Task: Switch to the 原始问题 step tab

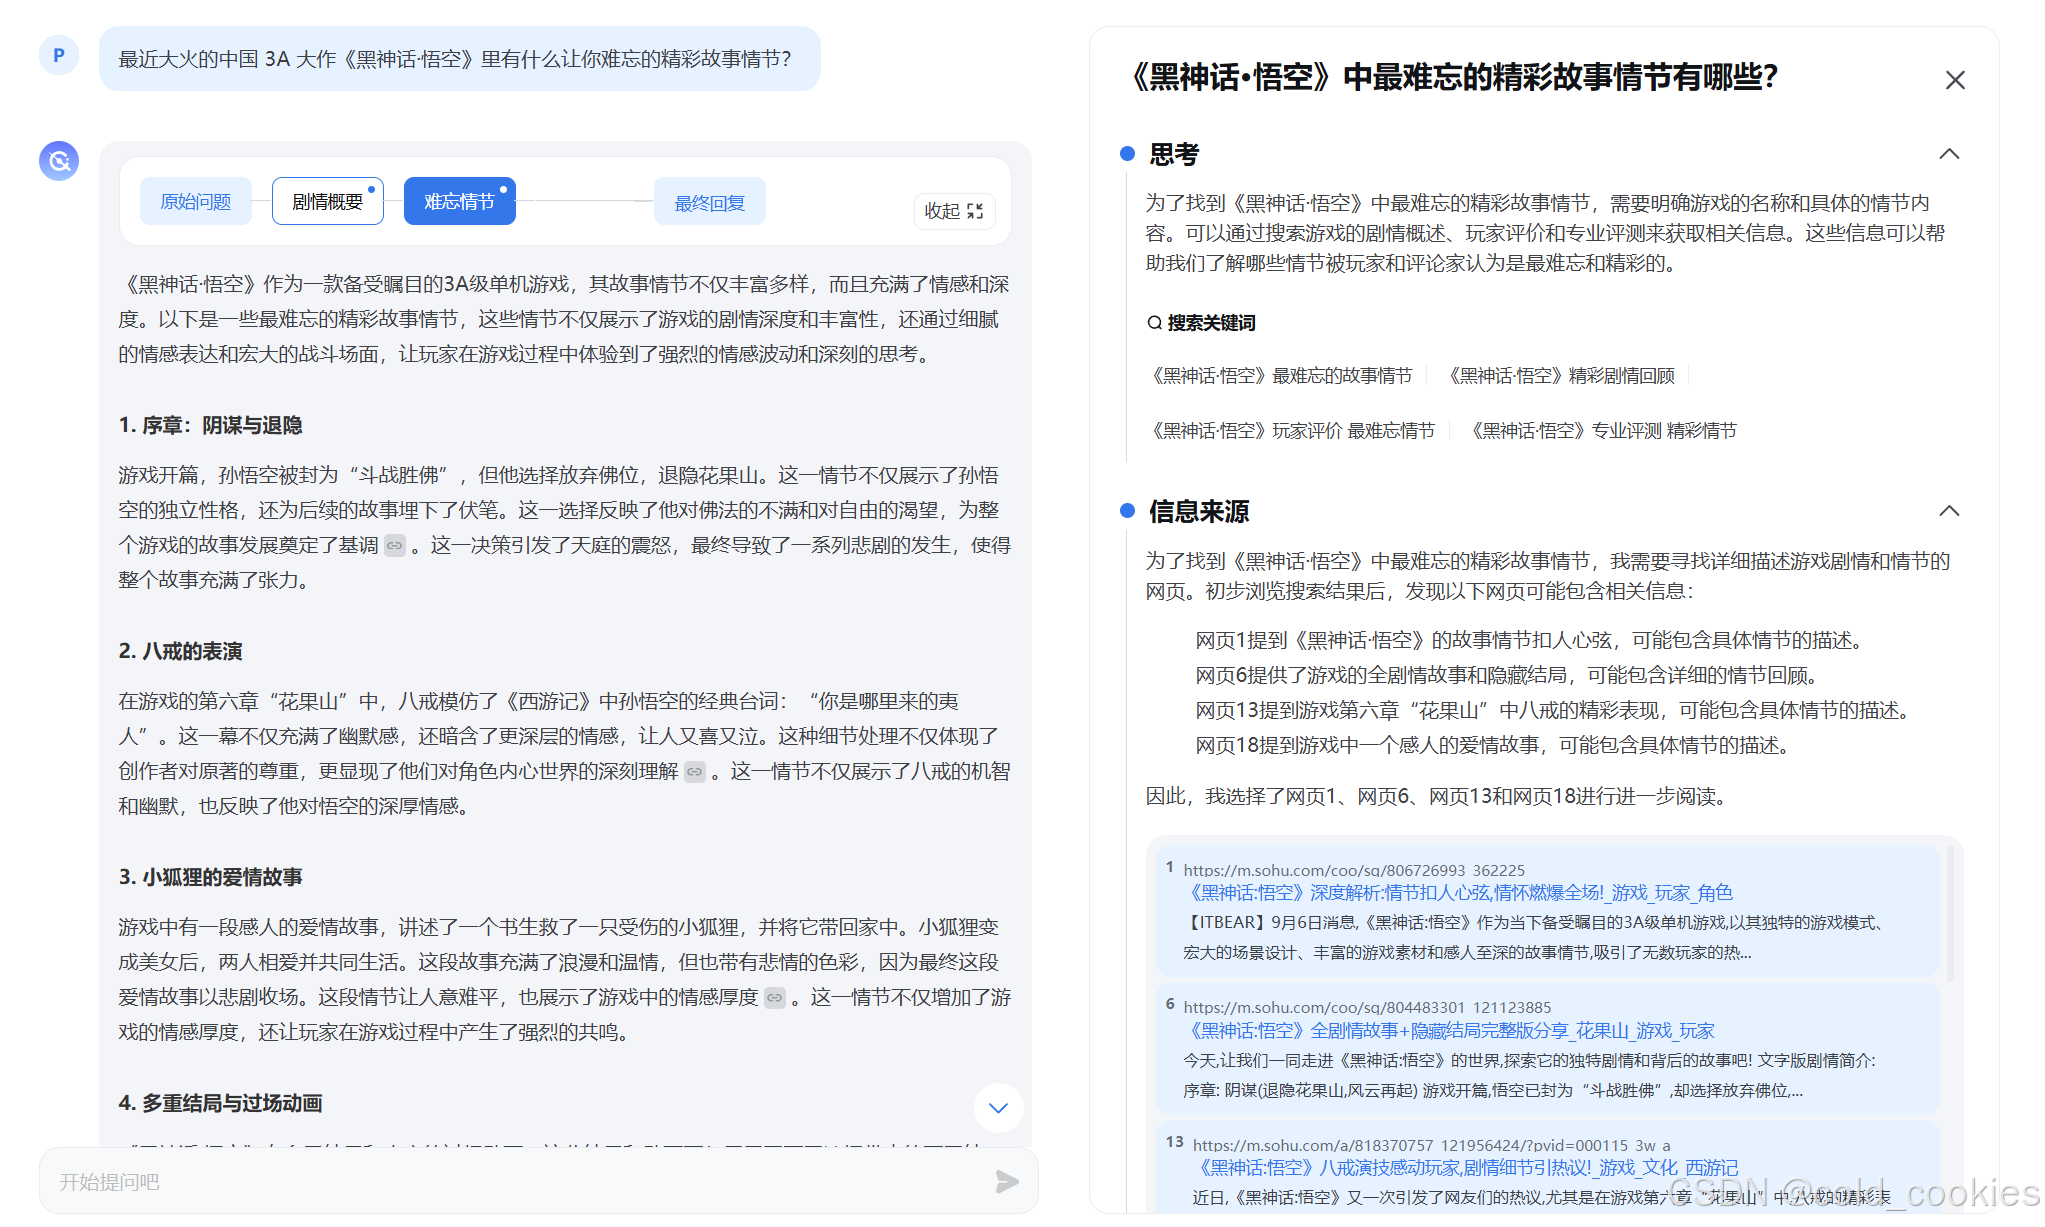Action: pos(195,200)
